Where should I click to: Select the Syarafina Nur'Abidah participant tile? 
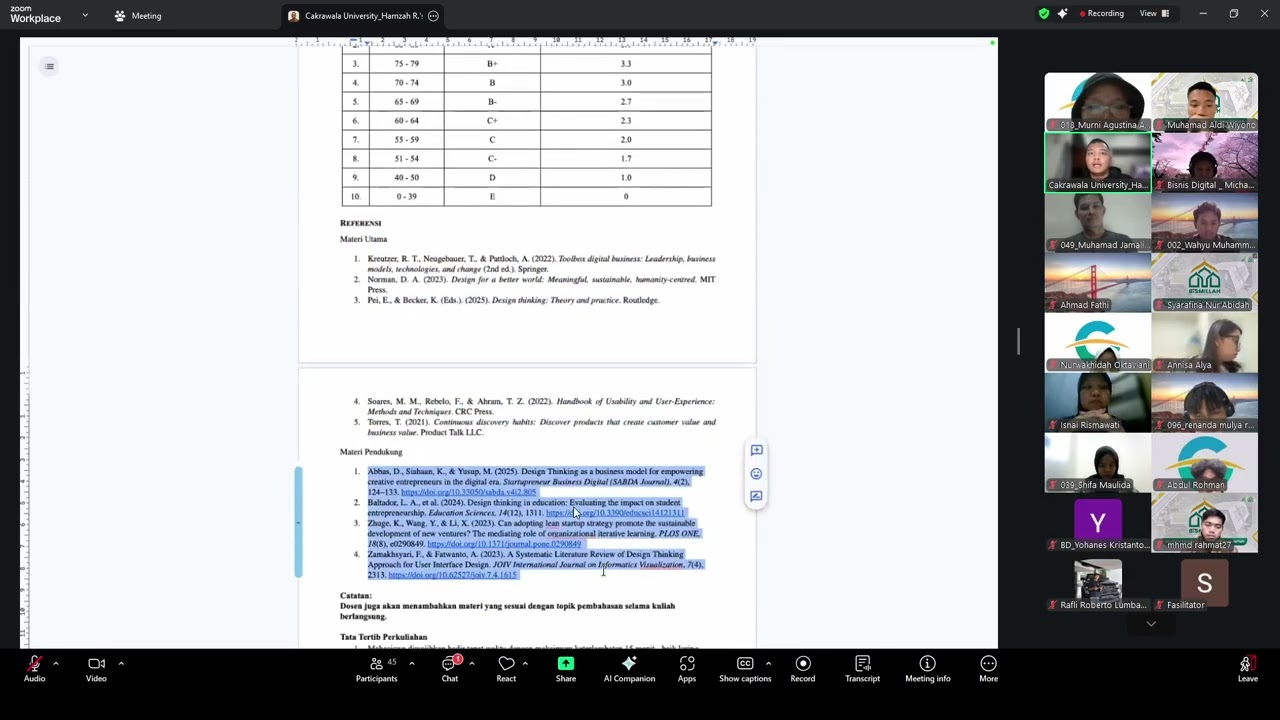(1205, 282)
